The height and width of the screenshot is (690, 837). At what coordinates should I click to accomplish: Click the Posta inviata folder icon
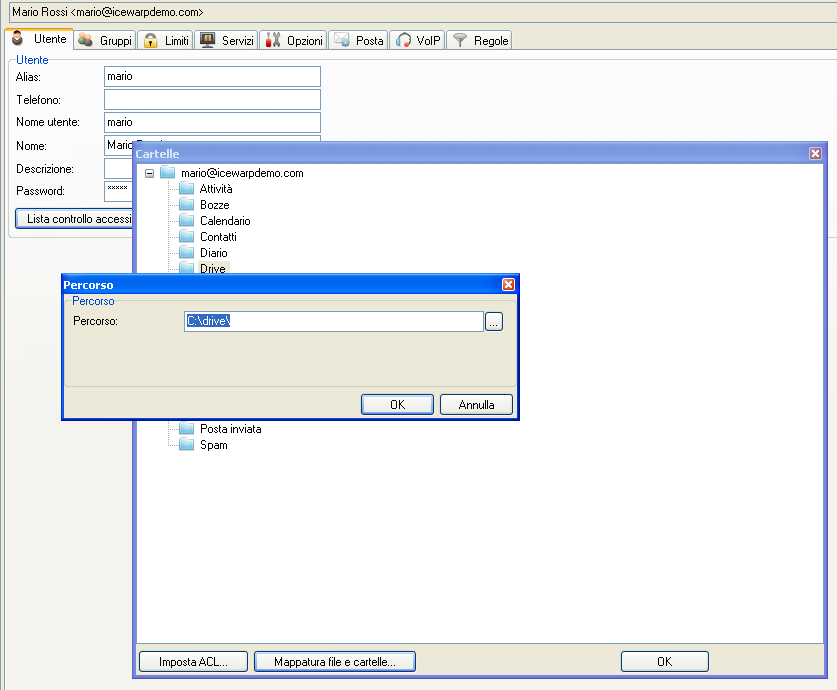point(186,429)
